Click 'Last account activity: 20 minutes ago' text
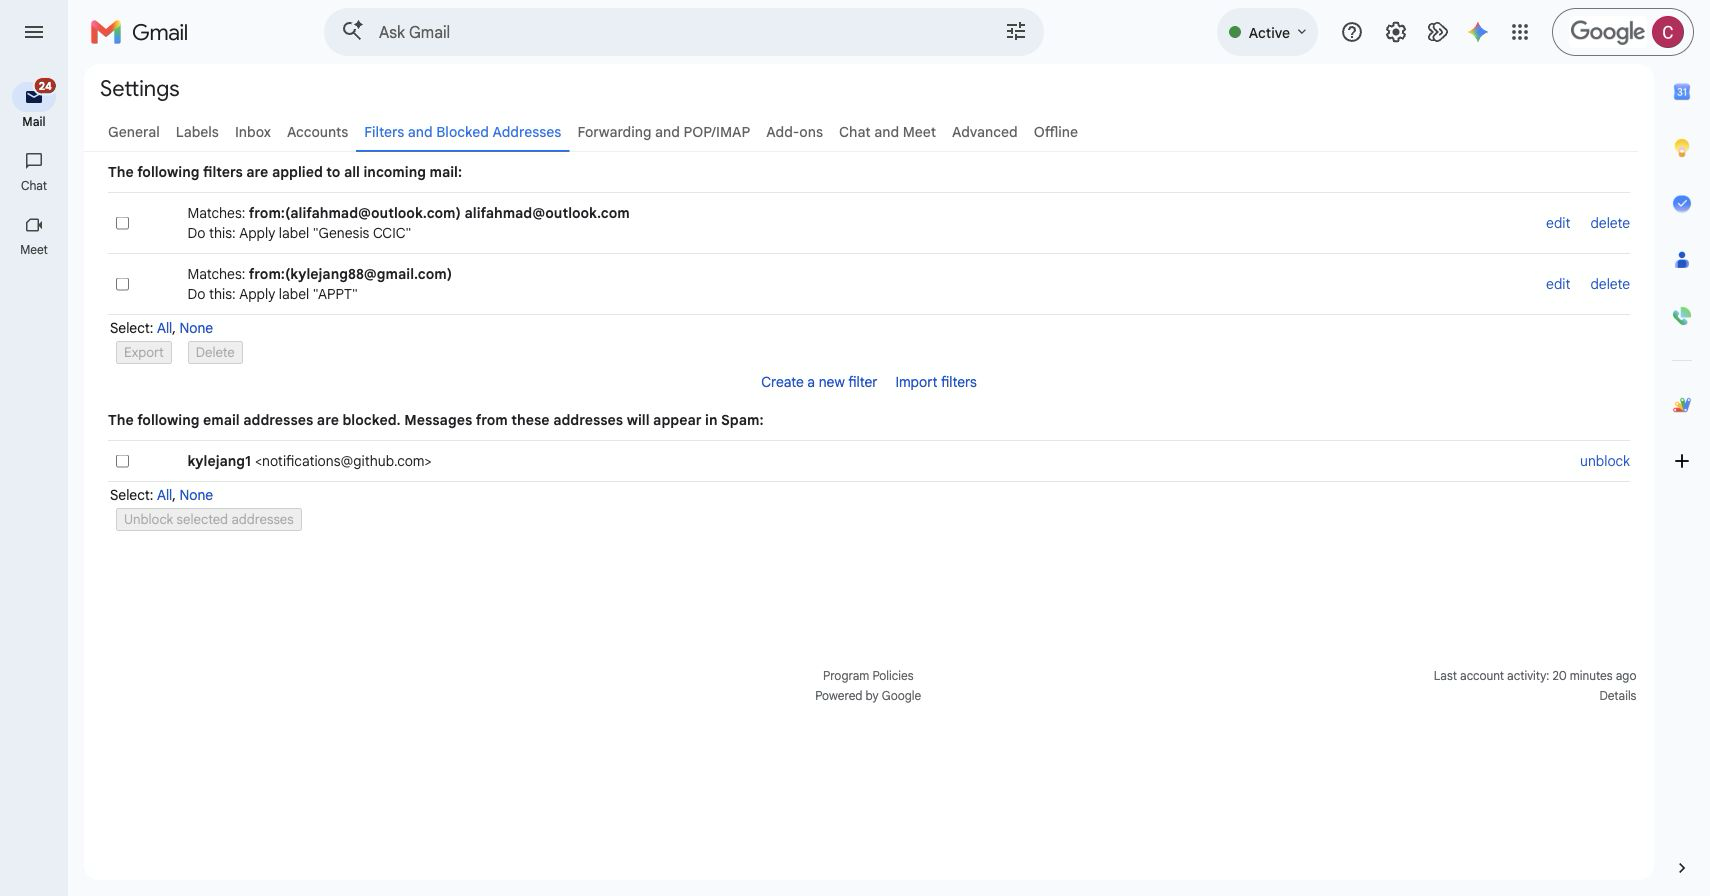 pos(1535,676)
